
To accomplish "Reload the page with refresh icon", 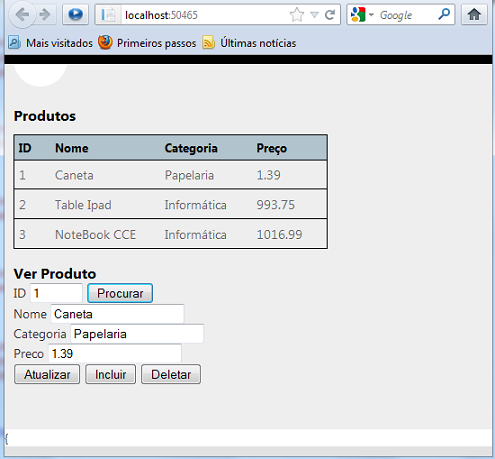I will click(330, 15).
